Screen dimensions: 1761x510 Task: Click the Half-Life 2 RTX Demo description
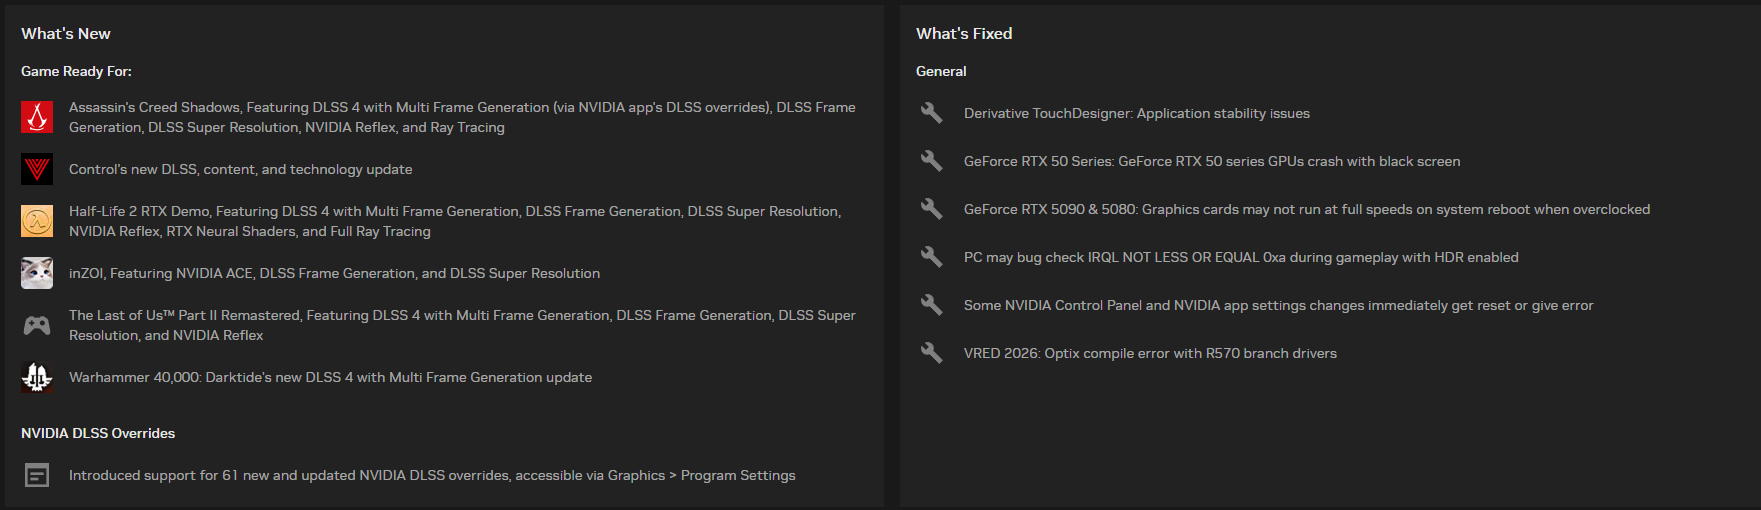(455, 221)
